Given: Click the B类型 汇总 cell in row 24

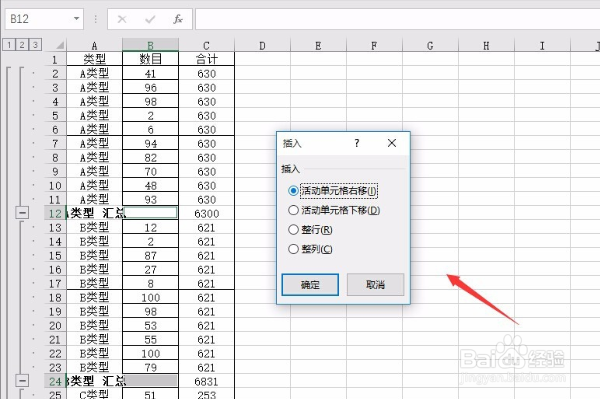Looking at the screenshot, I should [95, 381].
